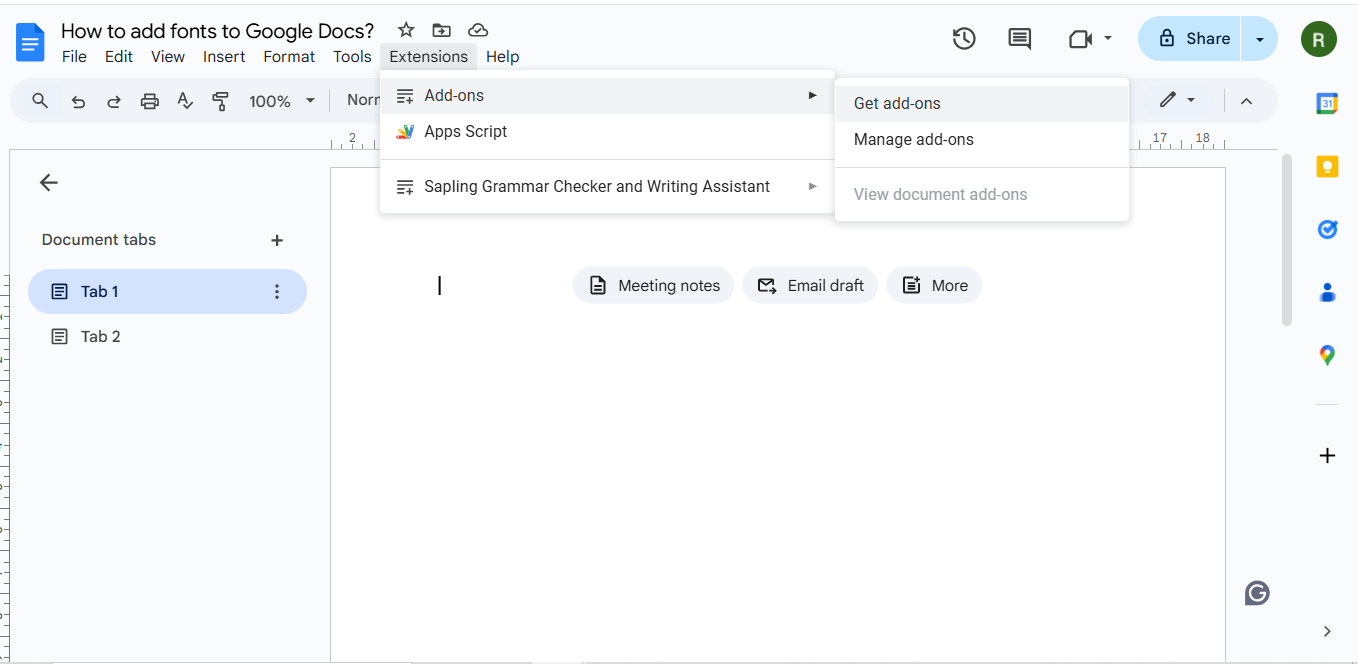
Task: Insert Meeting notes template chip
Action: 654,286
